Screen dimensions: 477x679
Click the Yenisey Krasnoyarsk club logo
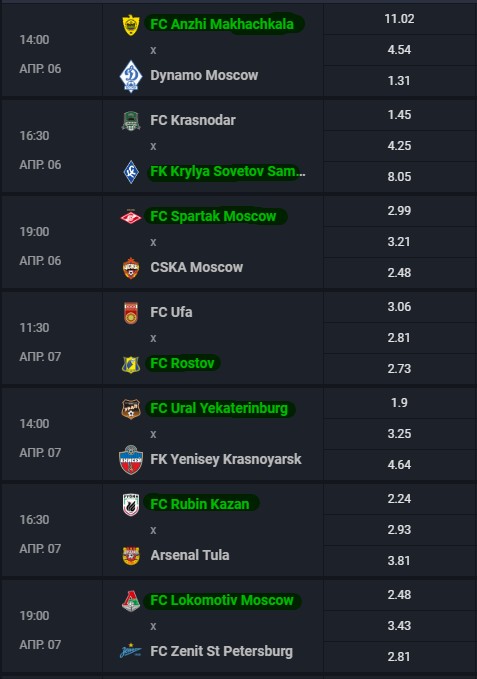(x=131, y=460)
